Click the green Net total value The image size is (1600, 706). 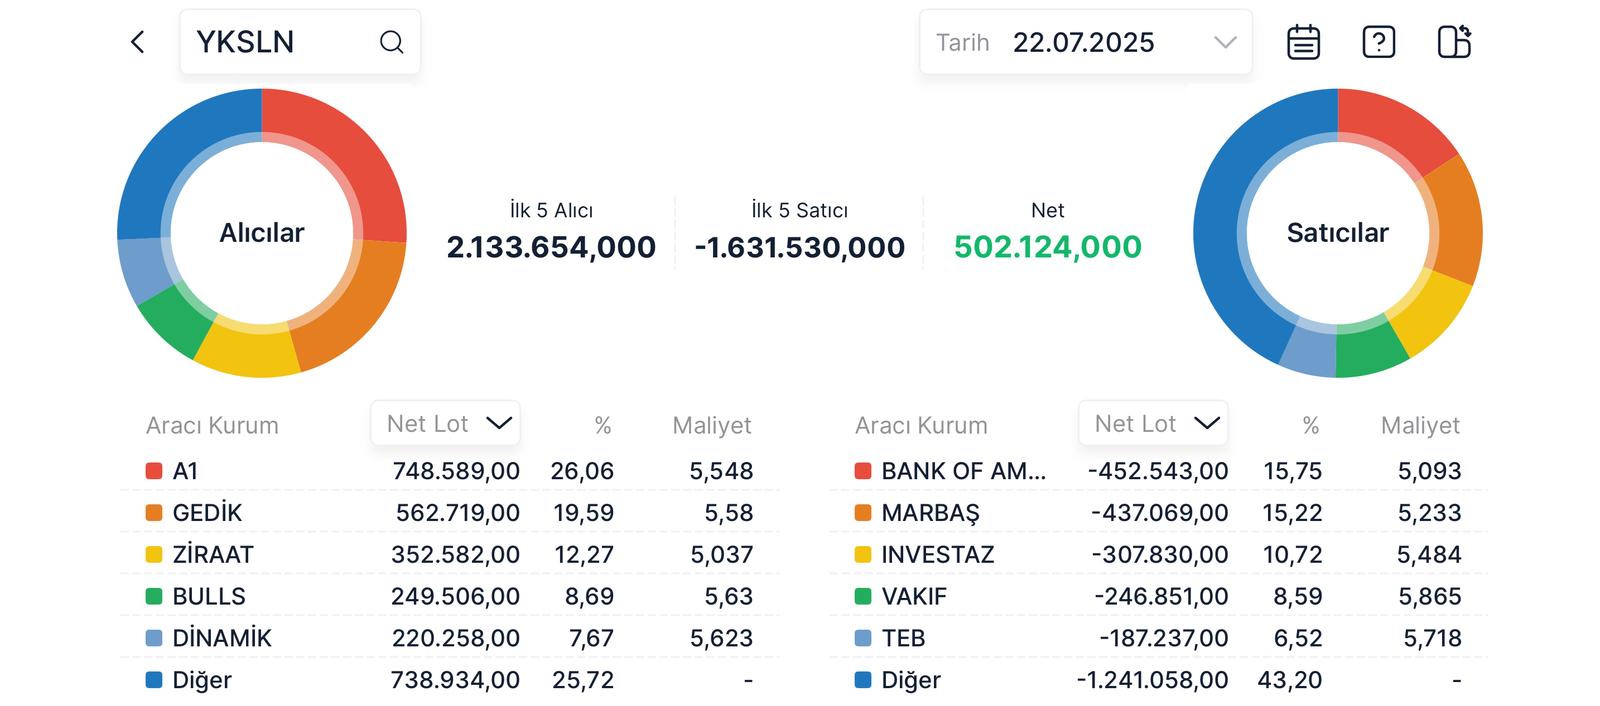(x=1047, y=247)
